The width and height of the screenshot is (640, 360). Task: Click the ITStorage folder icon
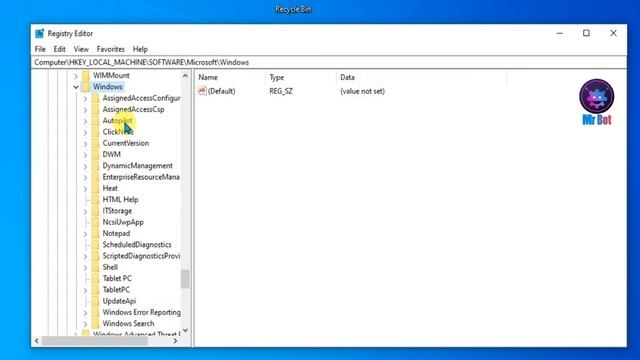coord(96,211)
